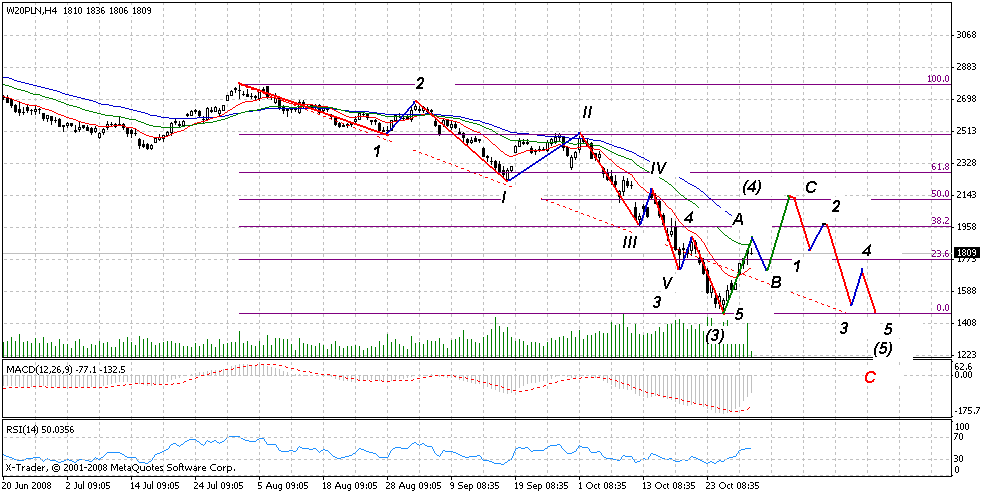Select the red C wave label
The height and width of the screenshot is (493, 989).
click(x=870, y=378)
